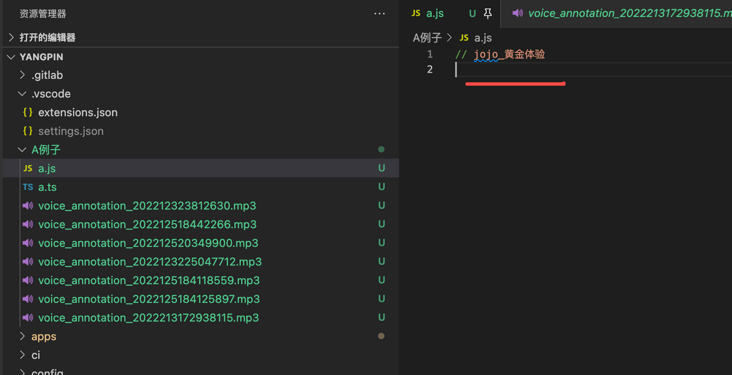Click the JS icon beside a.js in tree
This screenshot has height=375, width=732.
[28, 169]
